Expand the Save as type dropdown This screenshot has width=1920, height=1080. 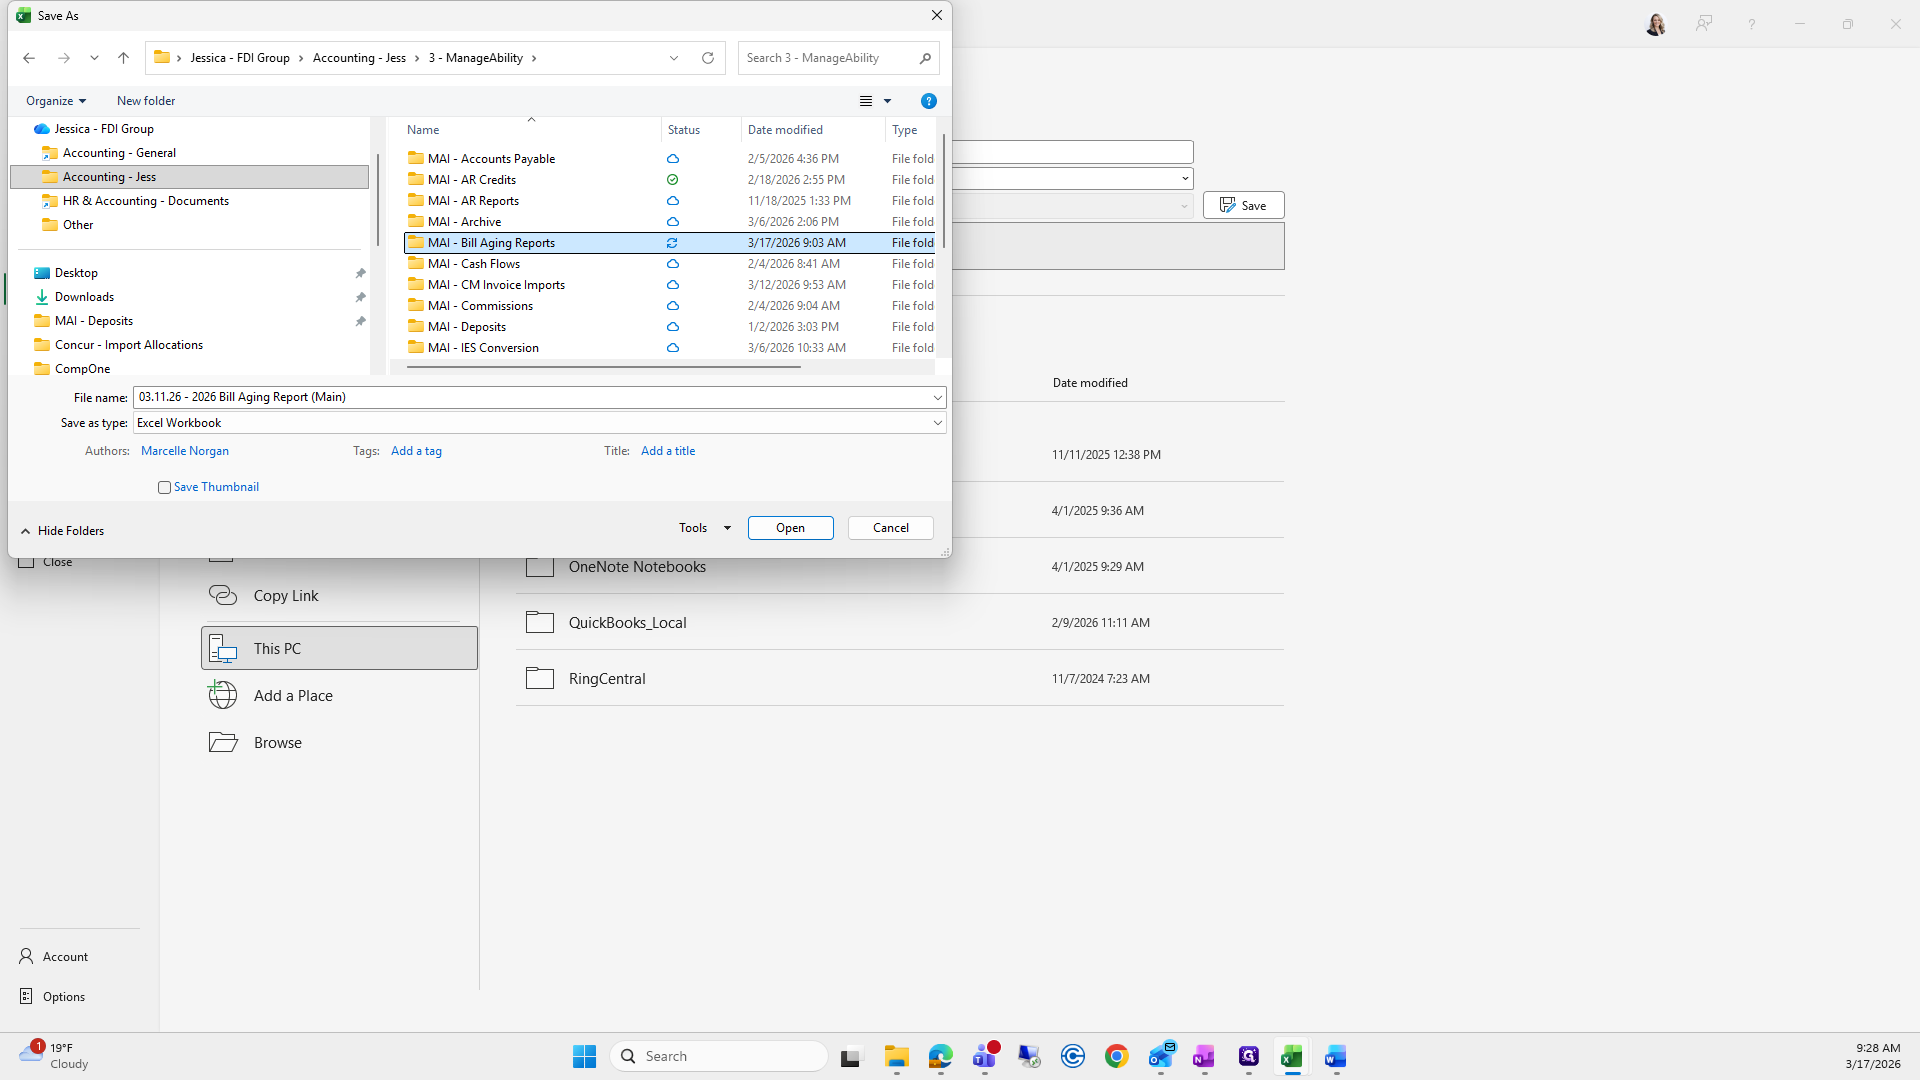937,423
